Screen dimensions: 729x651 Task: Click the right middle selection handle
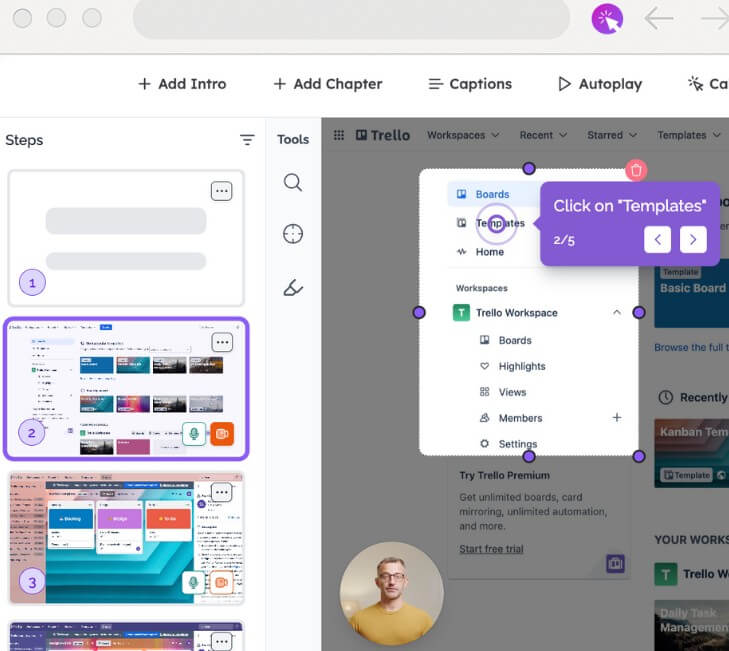(x=639, y=312)
